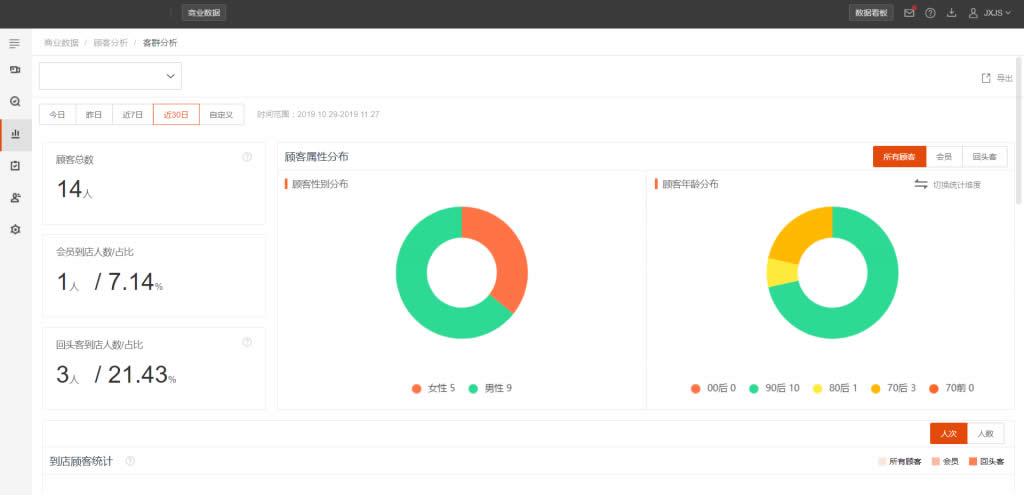Open the clipboard checklist icon in sidebar
The height and width of the screenshot is (495, 1024).
tap(15, 165)
